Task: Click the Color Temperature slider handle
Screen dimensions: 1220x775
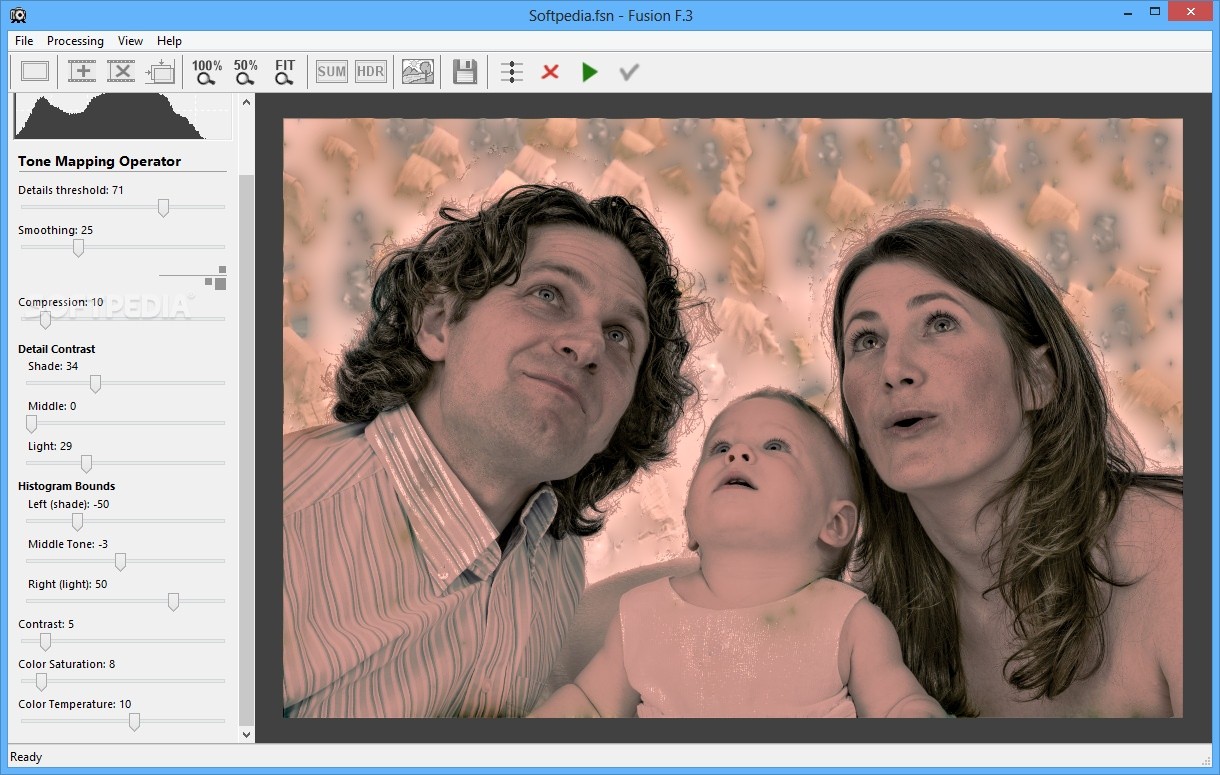Action: (134, 721)
